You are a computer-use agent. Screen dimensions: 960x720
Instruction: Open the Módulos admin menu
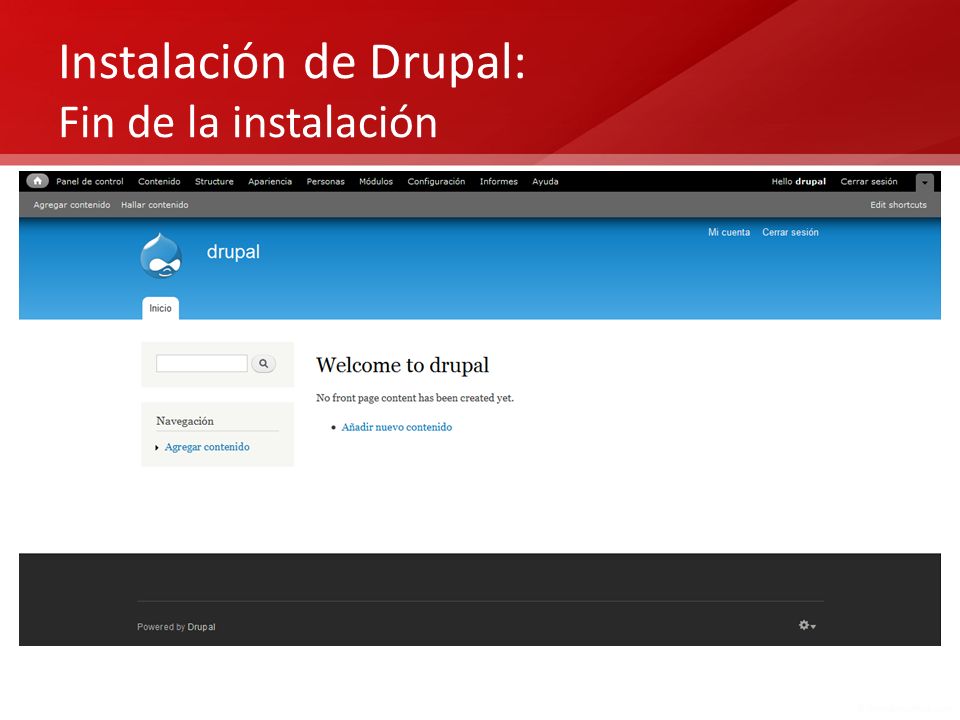376,182
